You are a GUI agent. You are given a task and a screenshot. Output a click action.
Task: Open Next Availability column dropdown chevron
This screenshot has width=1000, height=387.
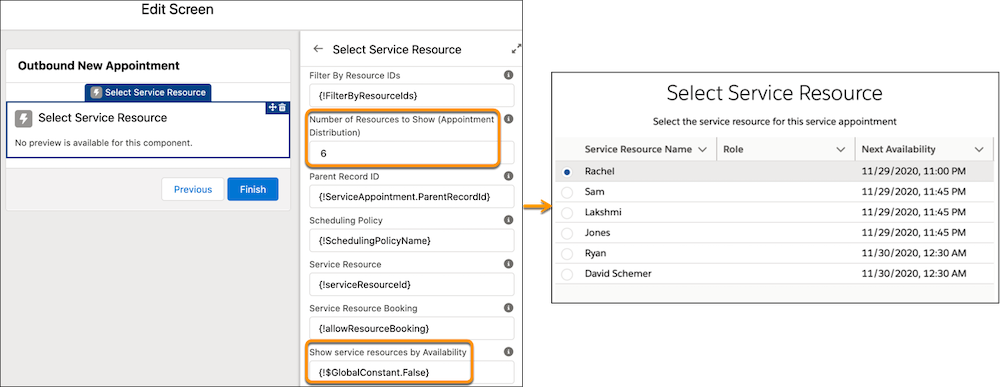click(x=979, y=150)
